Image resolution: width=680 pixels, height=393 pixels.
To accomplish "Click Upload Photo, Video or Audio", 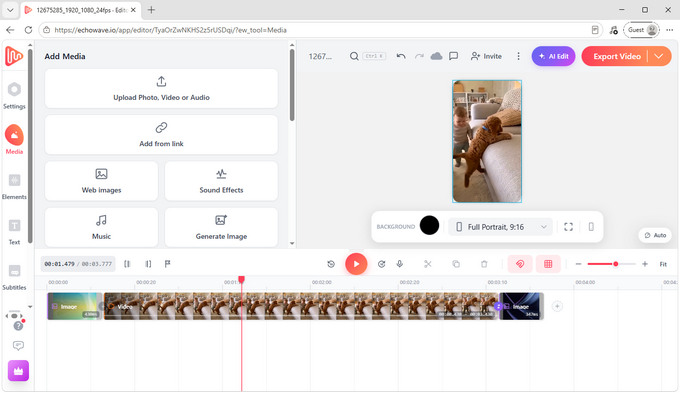I will pos(161,88).
